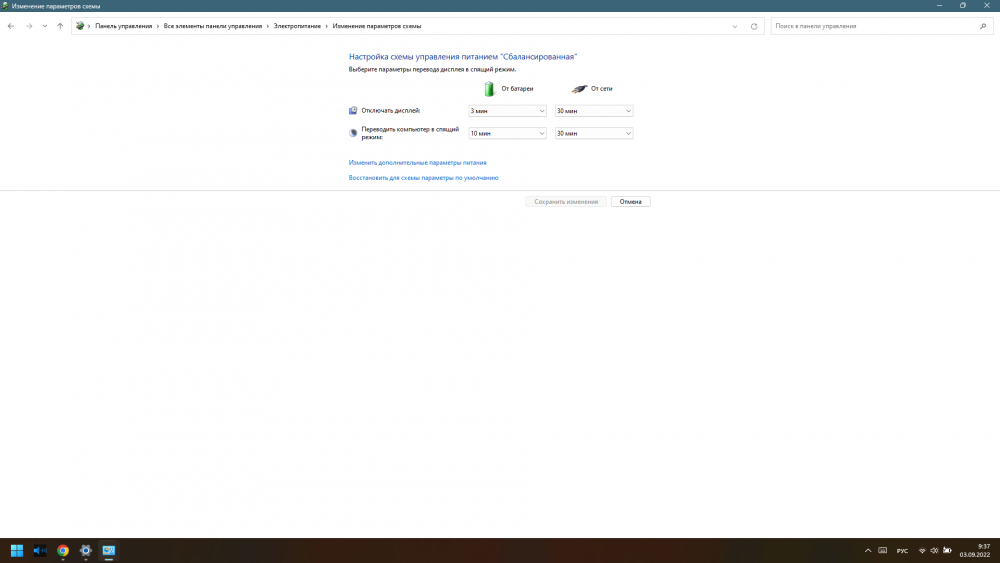Click the Wi-Fi icon in the system tray
This screenshot has width=1000, height=563.
(921, 551)
